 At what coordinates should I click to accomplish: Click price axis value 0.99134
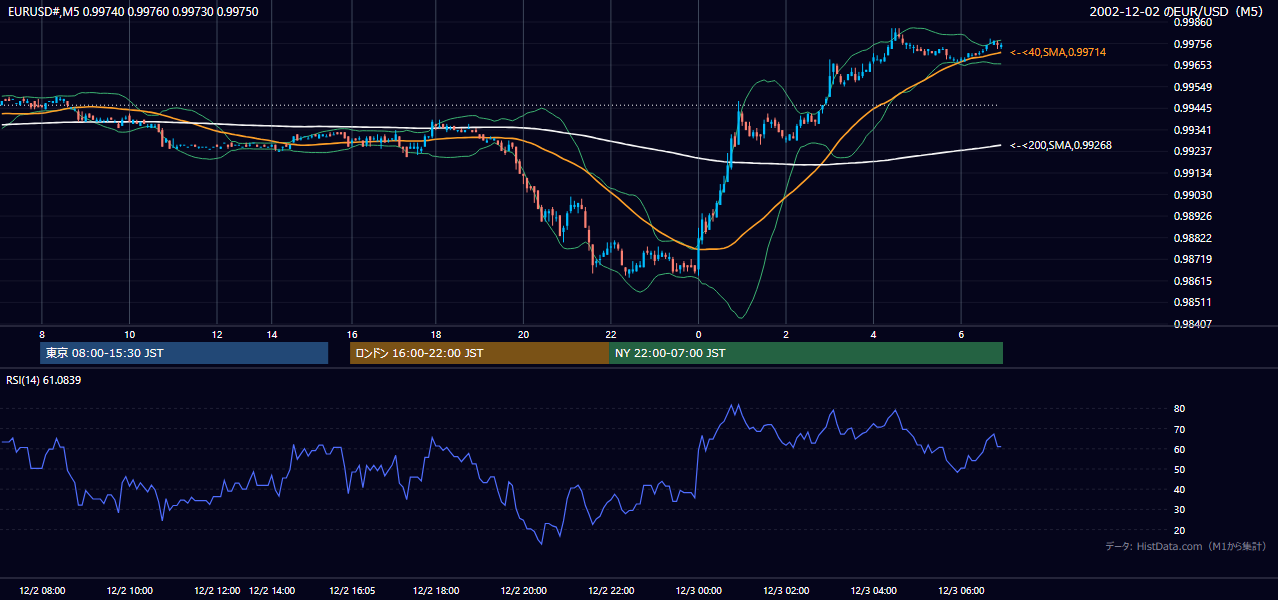[x=1192, y=173]
